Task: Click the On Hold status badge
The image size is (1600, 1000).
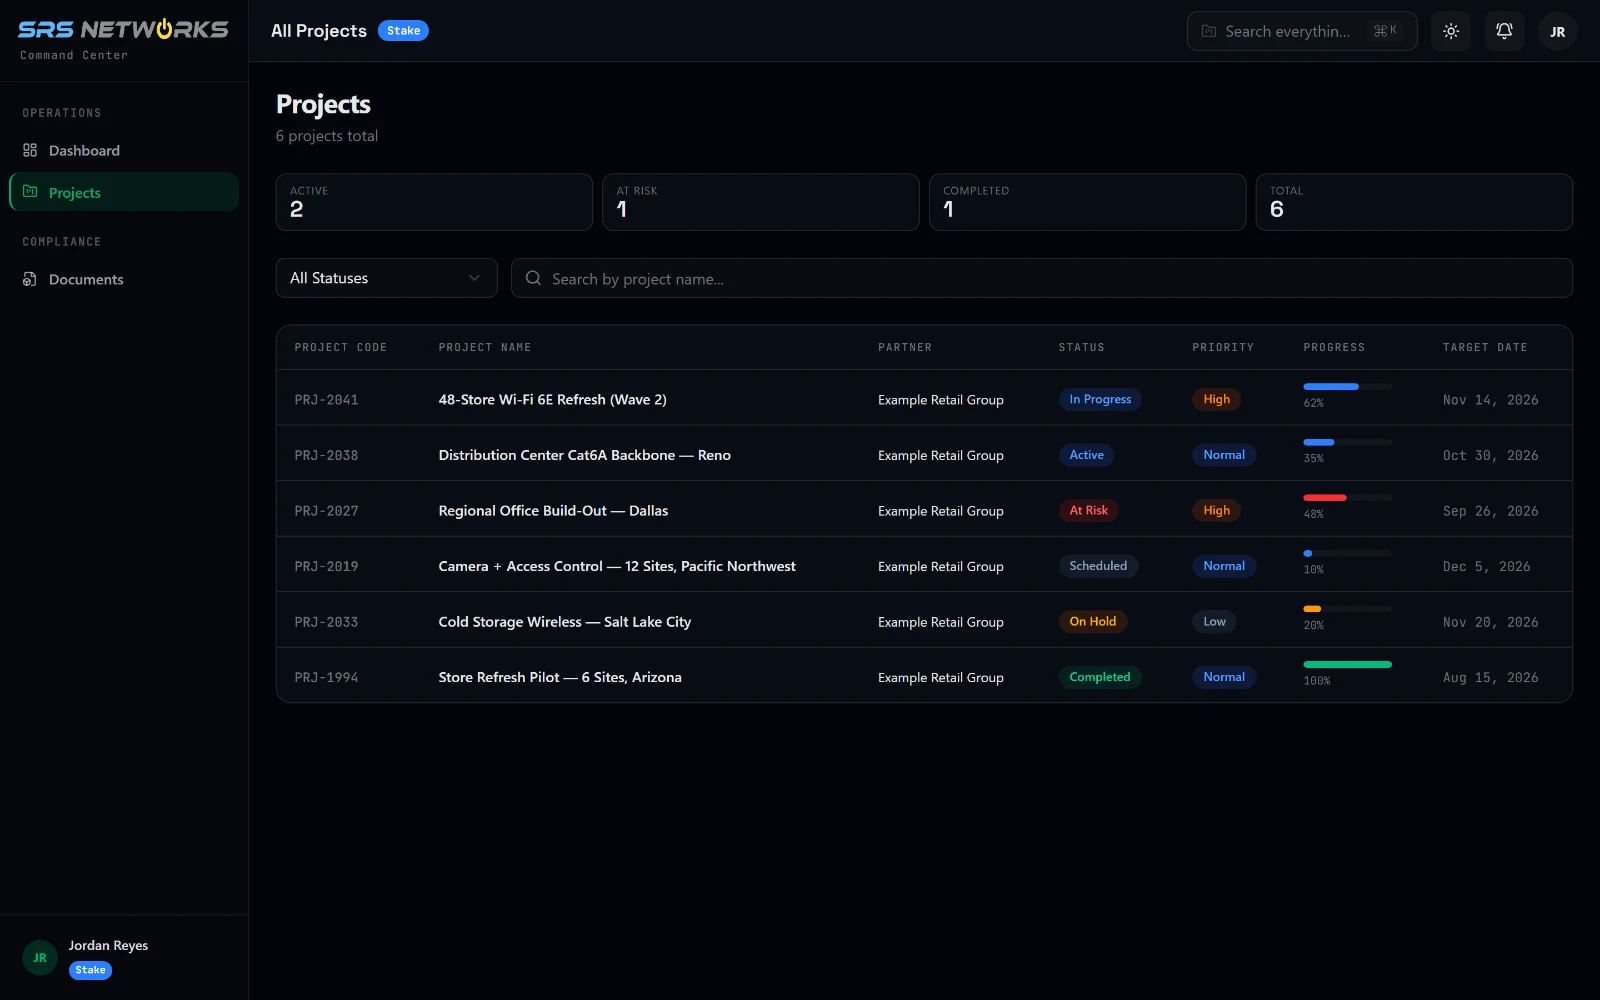Action: 1092,622
